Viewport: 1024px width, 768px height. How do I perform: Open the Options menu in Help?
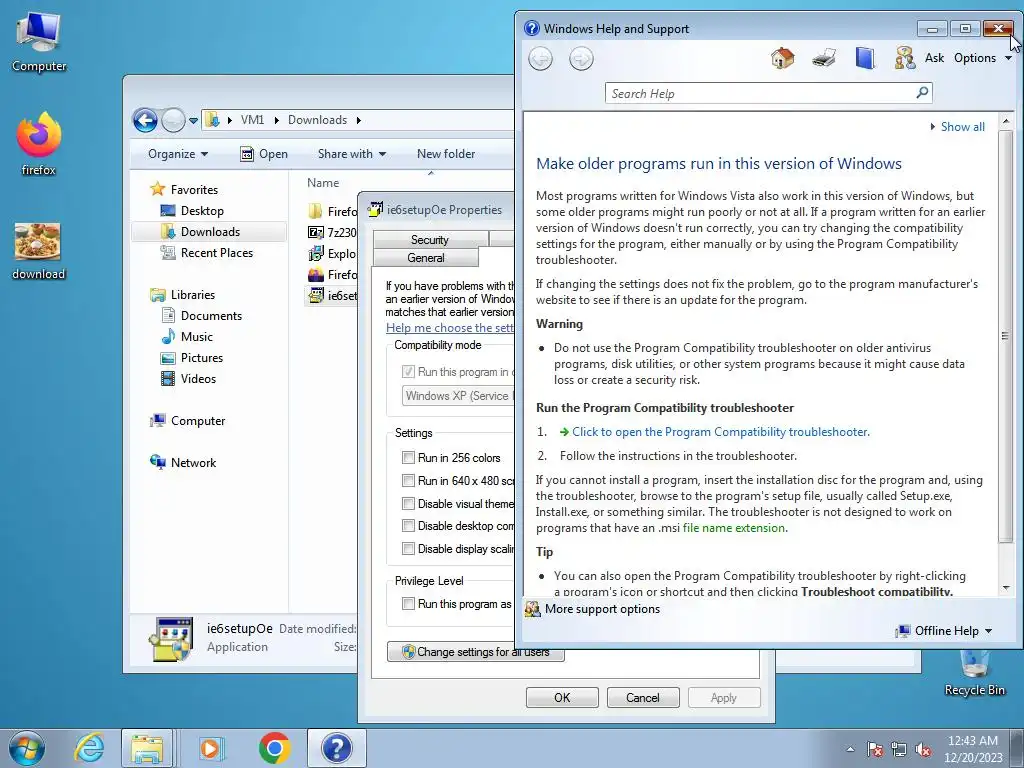[x=983, y=58]
